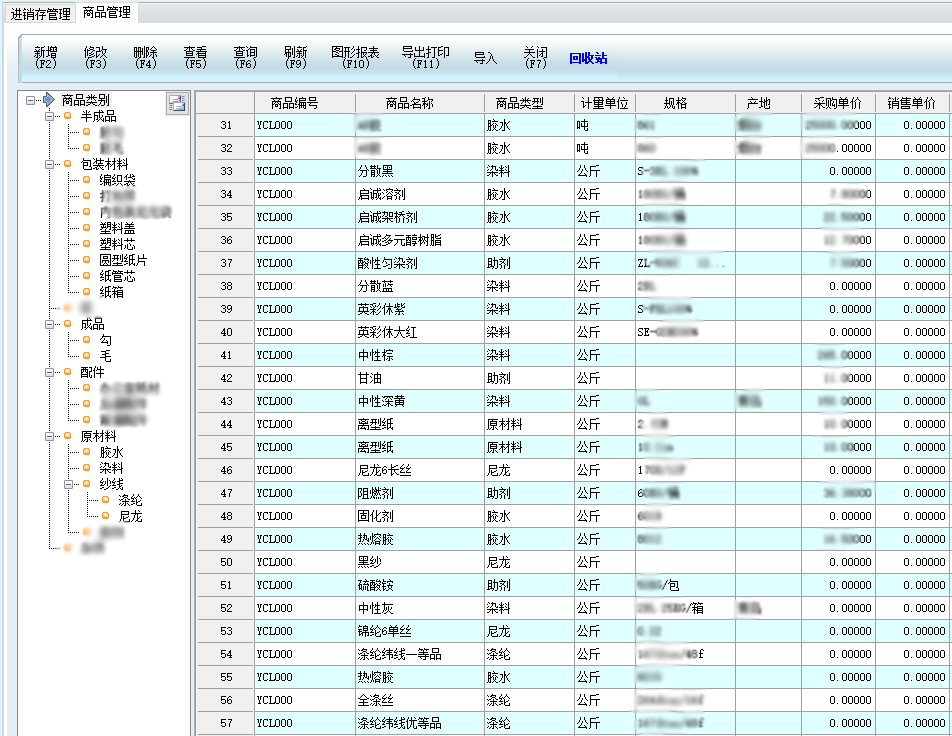Switch to the 进销存管理 tab
This screenshot has height=736, width=952.
tap(40, 14)
